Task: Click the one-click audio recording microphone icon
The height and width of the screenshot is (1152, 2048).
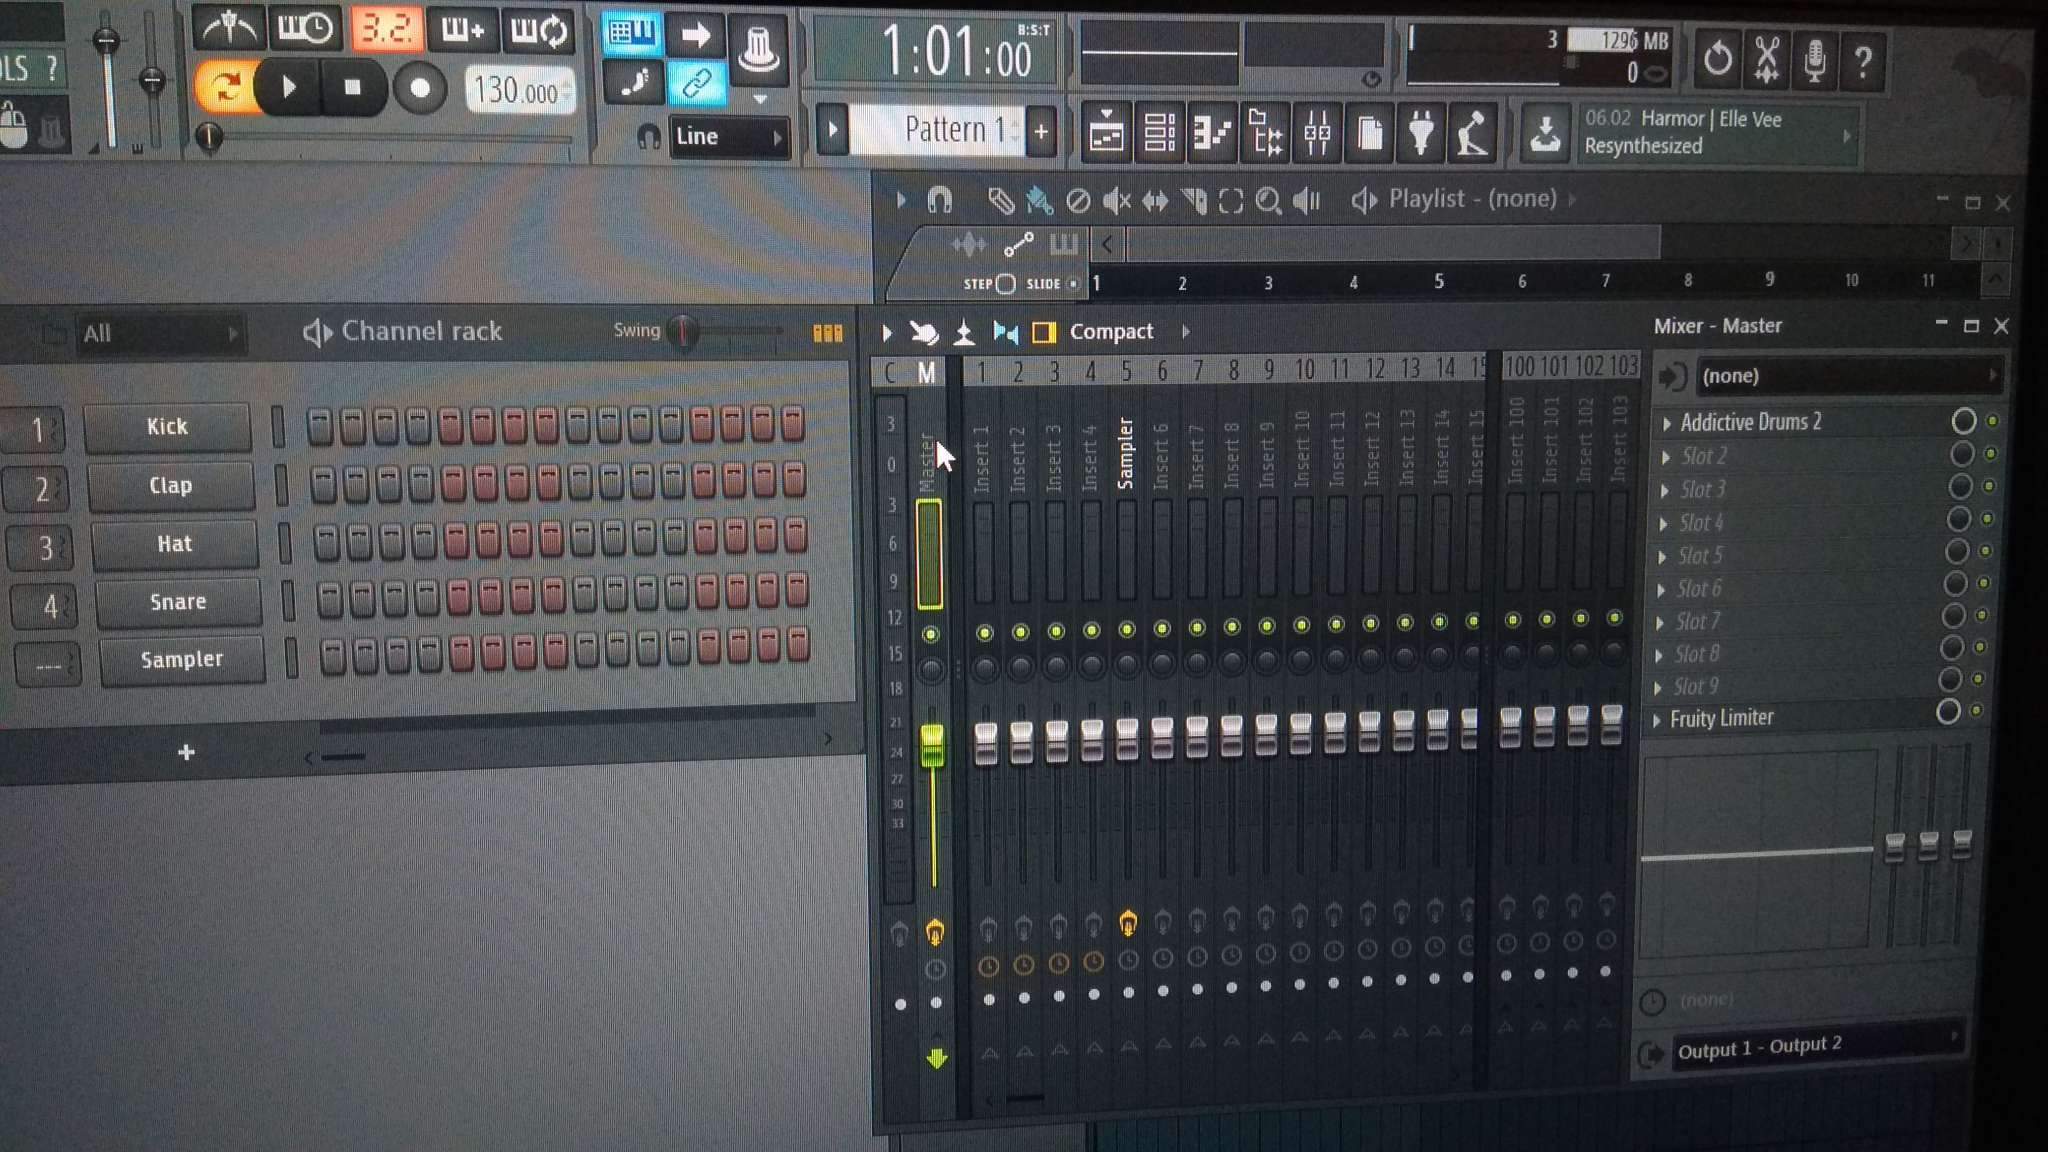Action: pyautogui.click(x=1814, y=60)
